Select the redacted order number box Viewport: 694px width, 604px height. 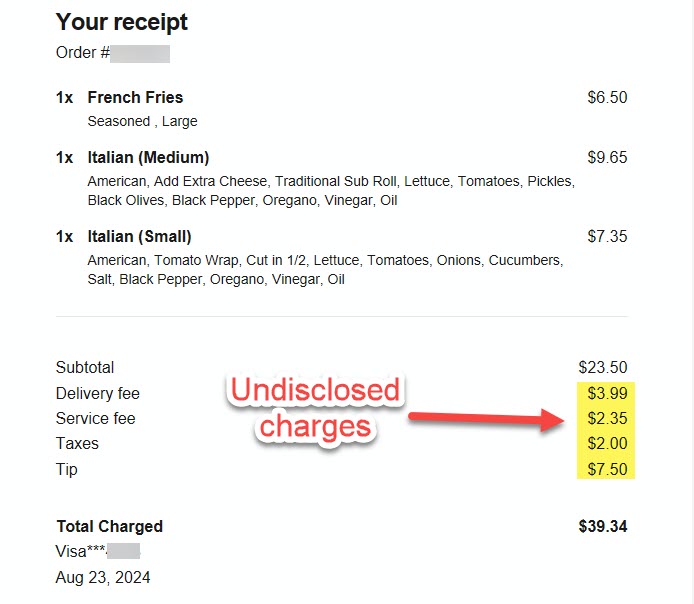pos(140,53)
